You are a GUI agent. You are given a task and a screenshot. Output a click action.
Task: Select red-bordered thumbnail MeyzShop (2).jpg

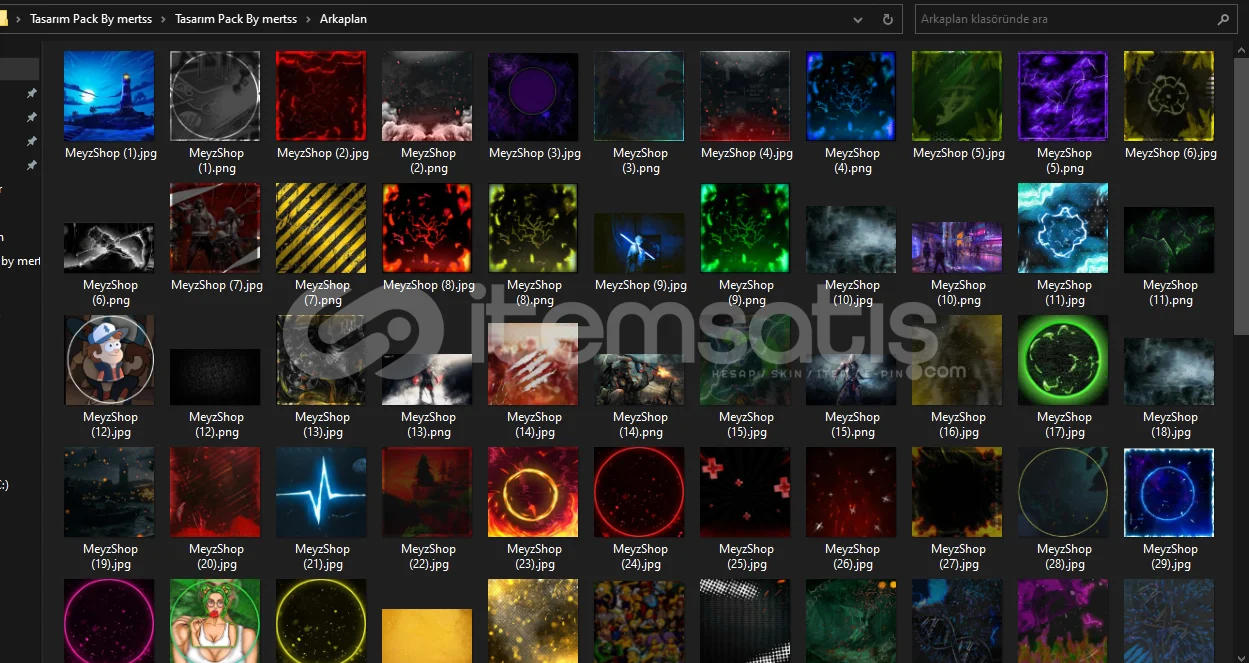(321, 97)
